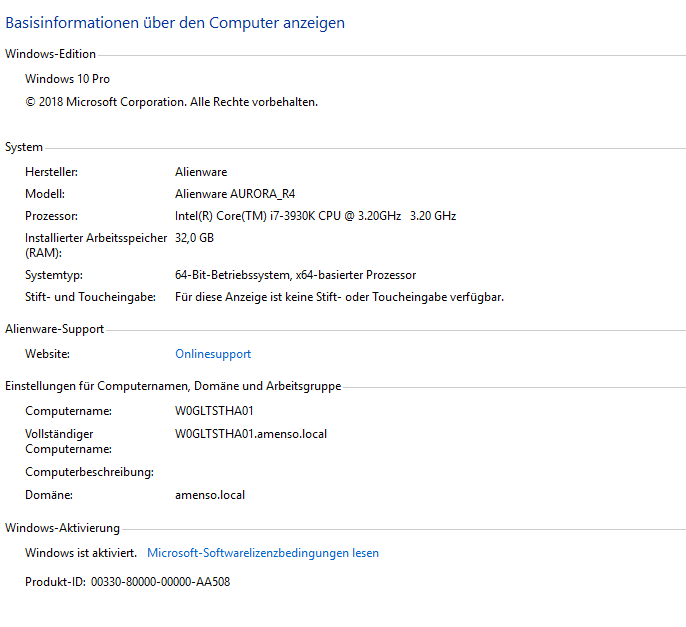Click the Stift- und Toucheingabe: label
Screen dimensions: 686x627
coord(90,297)
